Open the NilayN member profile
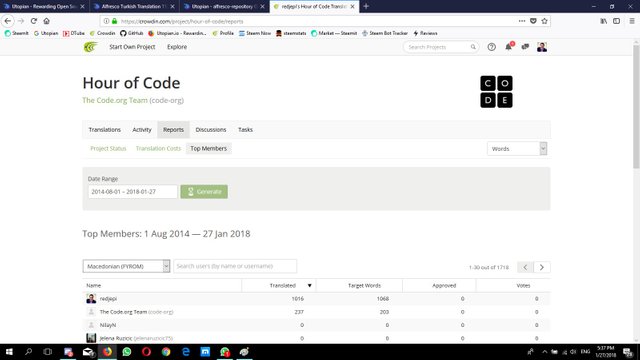 click(108, 325)
